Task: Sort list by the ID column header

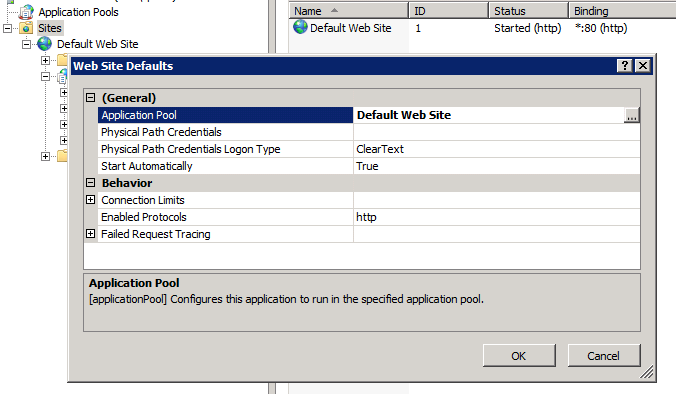Action: [x=448, y=11]
